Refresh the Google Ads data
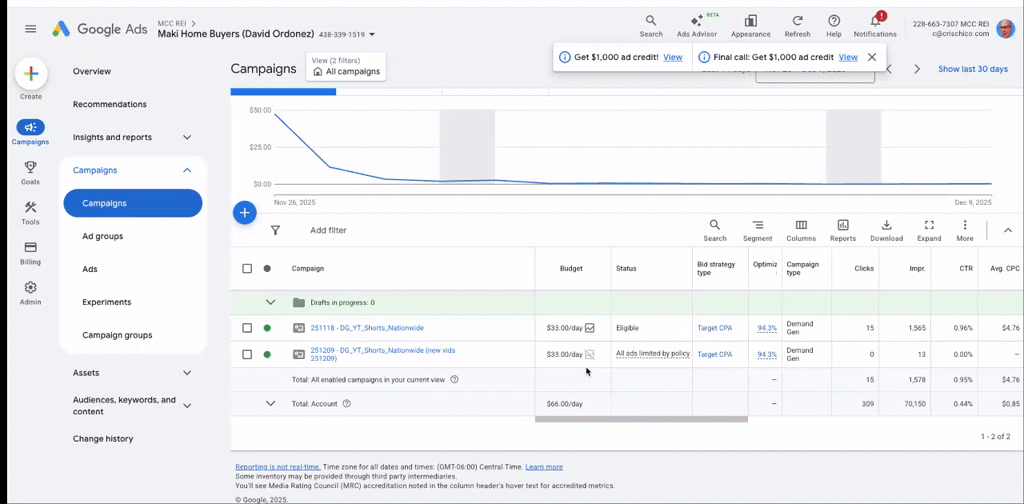 tap(797, 25)
